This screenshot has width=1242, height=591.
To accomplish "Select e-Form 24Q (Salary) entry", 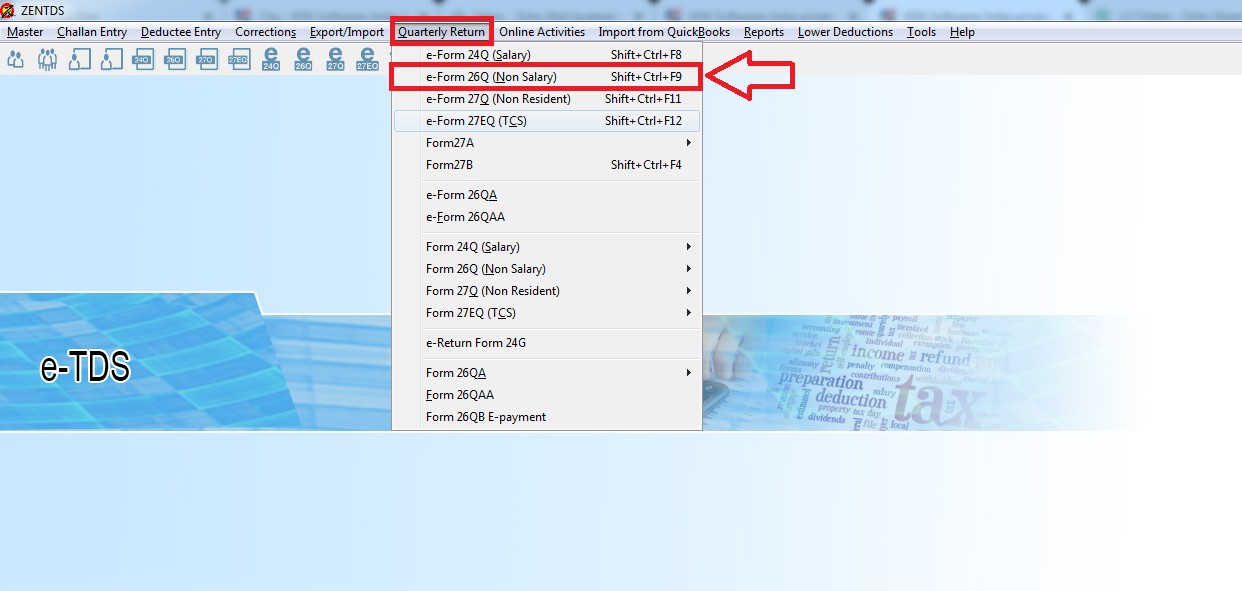I will pos(547,55).
